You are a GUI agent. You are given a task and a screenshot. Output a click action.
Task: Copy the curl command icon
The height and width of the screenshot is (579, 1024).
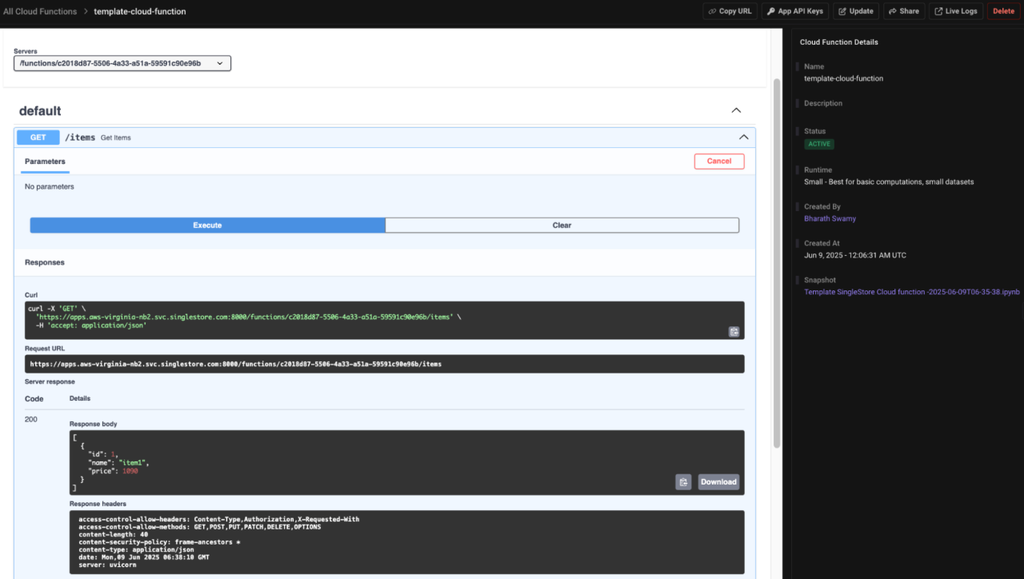point(734,332)
